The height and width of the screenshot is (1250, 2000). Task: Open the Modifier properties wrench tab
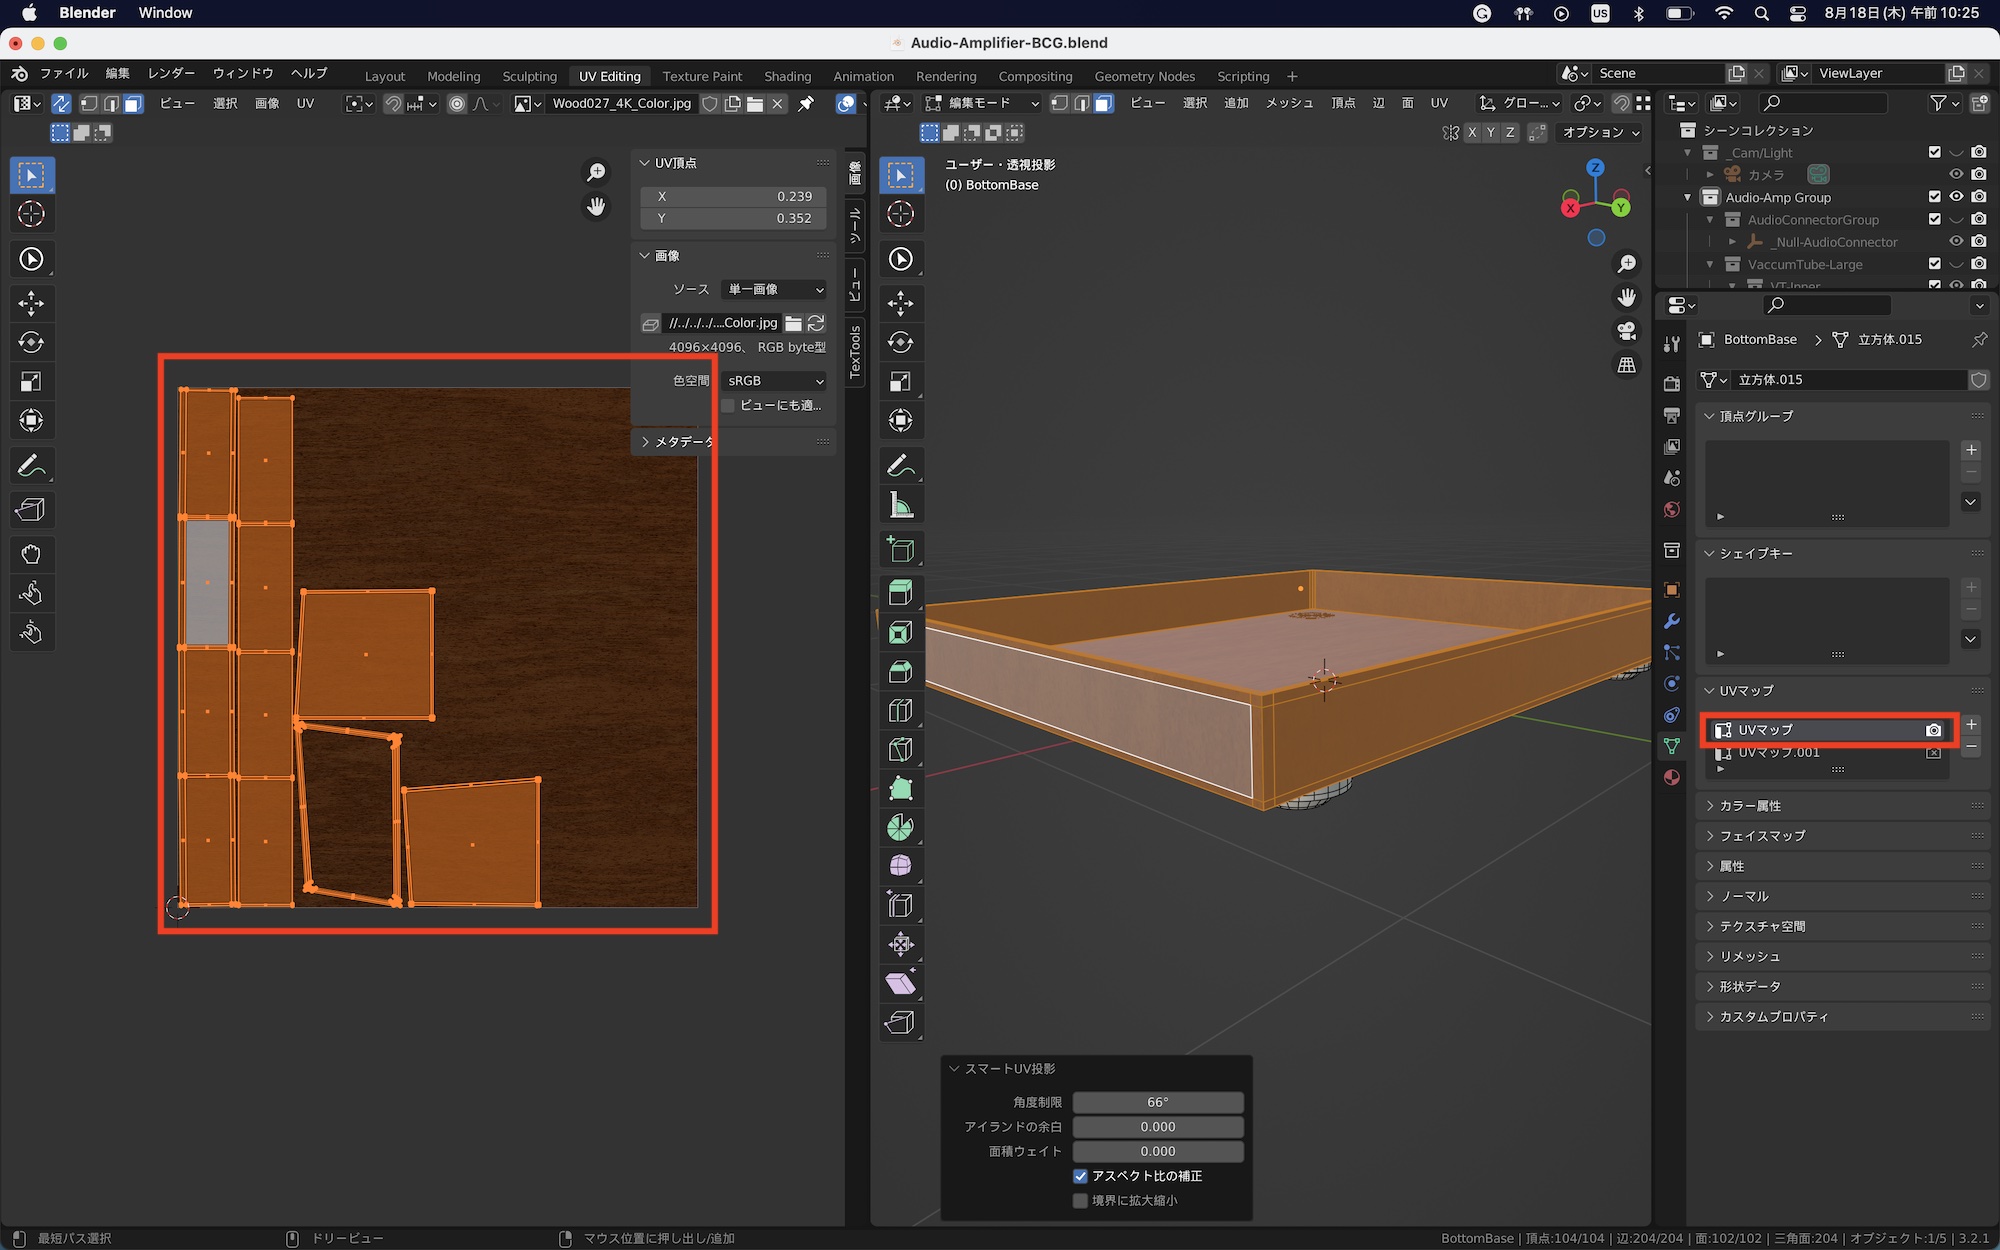[x=1671, y=621]
